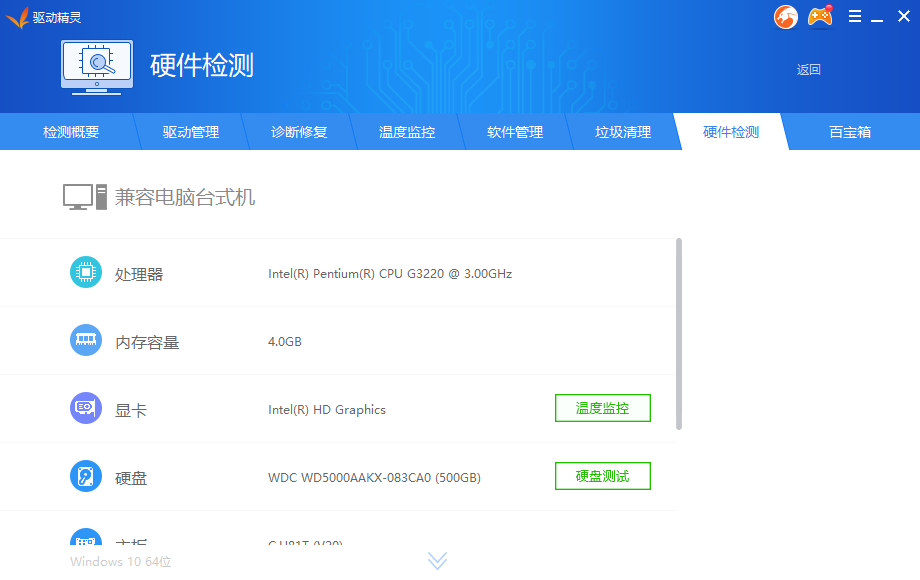The image size is (920, 580).
Task: Click the 硬件检测 monitor header icon
Action: pyautogui.click(x=97, y=66)
